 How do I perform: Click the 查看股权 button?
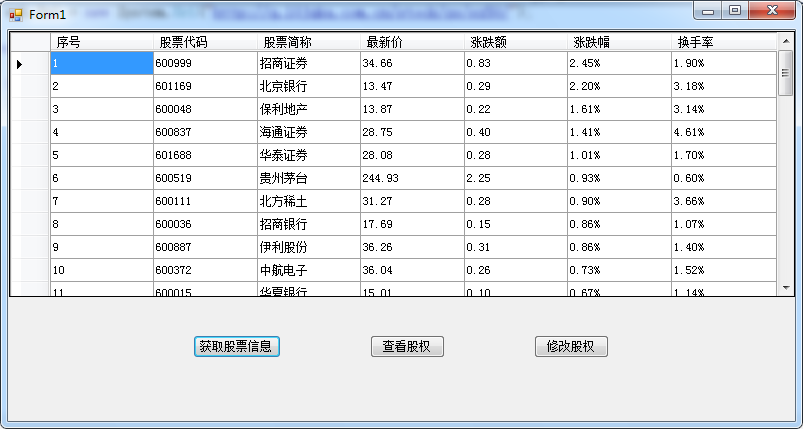(x=407, y=347)
